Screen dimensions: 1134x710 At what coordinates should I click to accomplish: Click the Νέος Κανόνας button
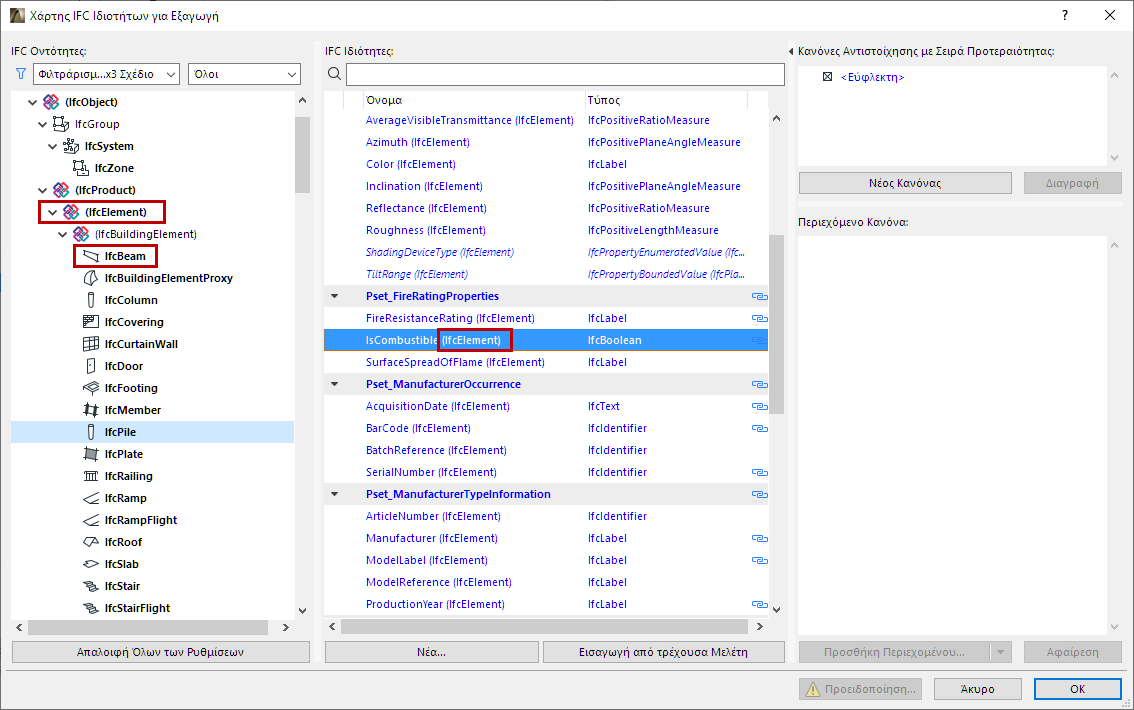(905, 184)
